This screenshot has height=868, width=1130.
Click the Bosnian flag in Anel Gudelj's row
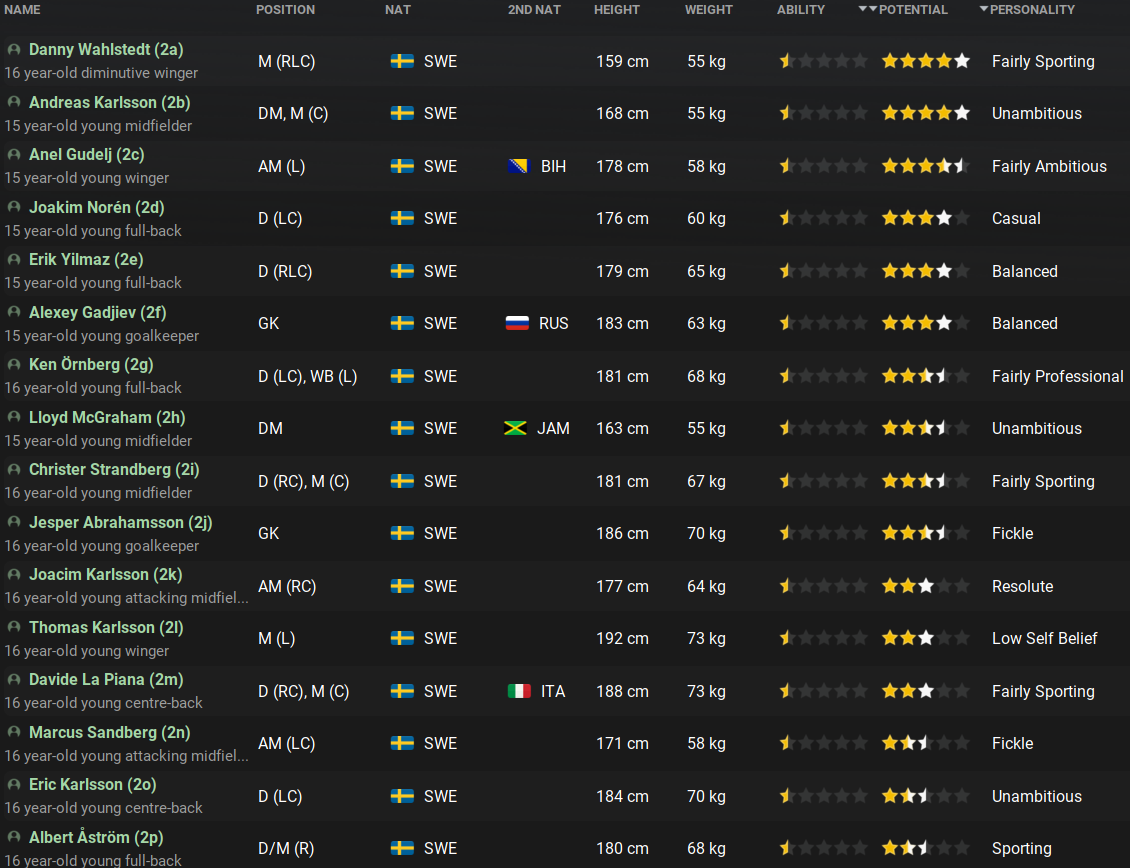point(519,167)
